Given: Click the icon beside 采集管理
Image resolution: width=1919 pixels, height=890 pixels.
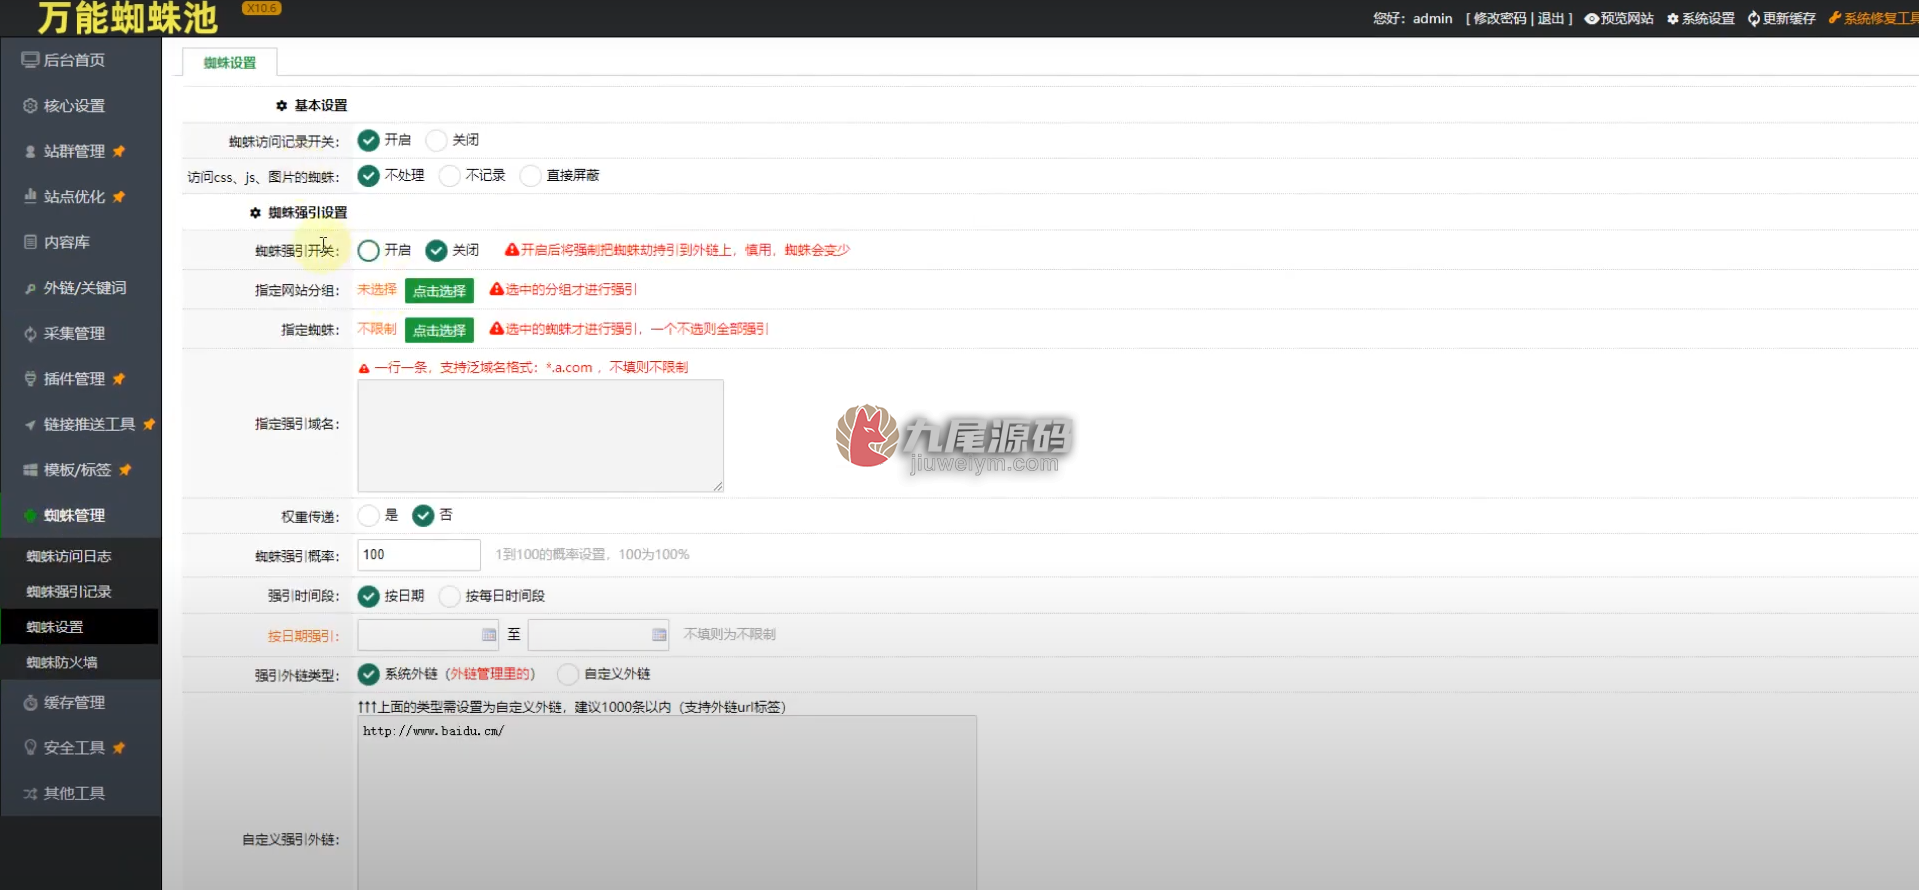Looking at the screenshot, I should tap(30, 333).
